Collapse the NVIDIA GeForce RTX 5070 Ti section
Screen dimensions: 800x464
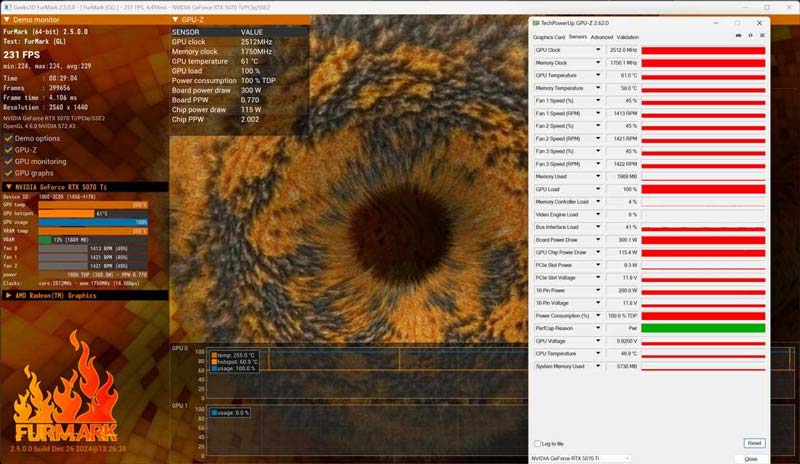pos(8,187)
